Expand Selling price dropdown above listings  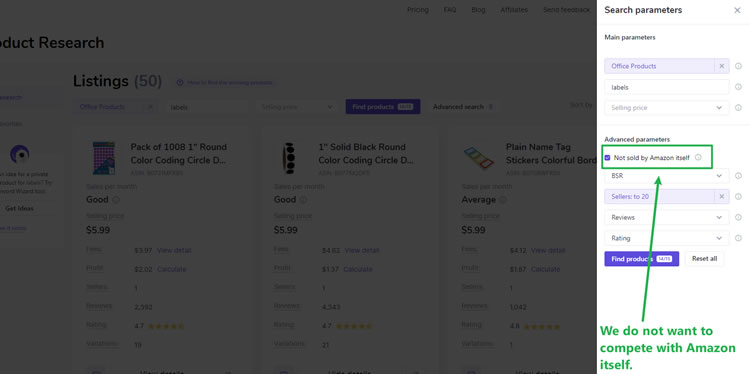[x=296, y=107]
